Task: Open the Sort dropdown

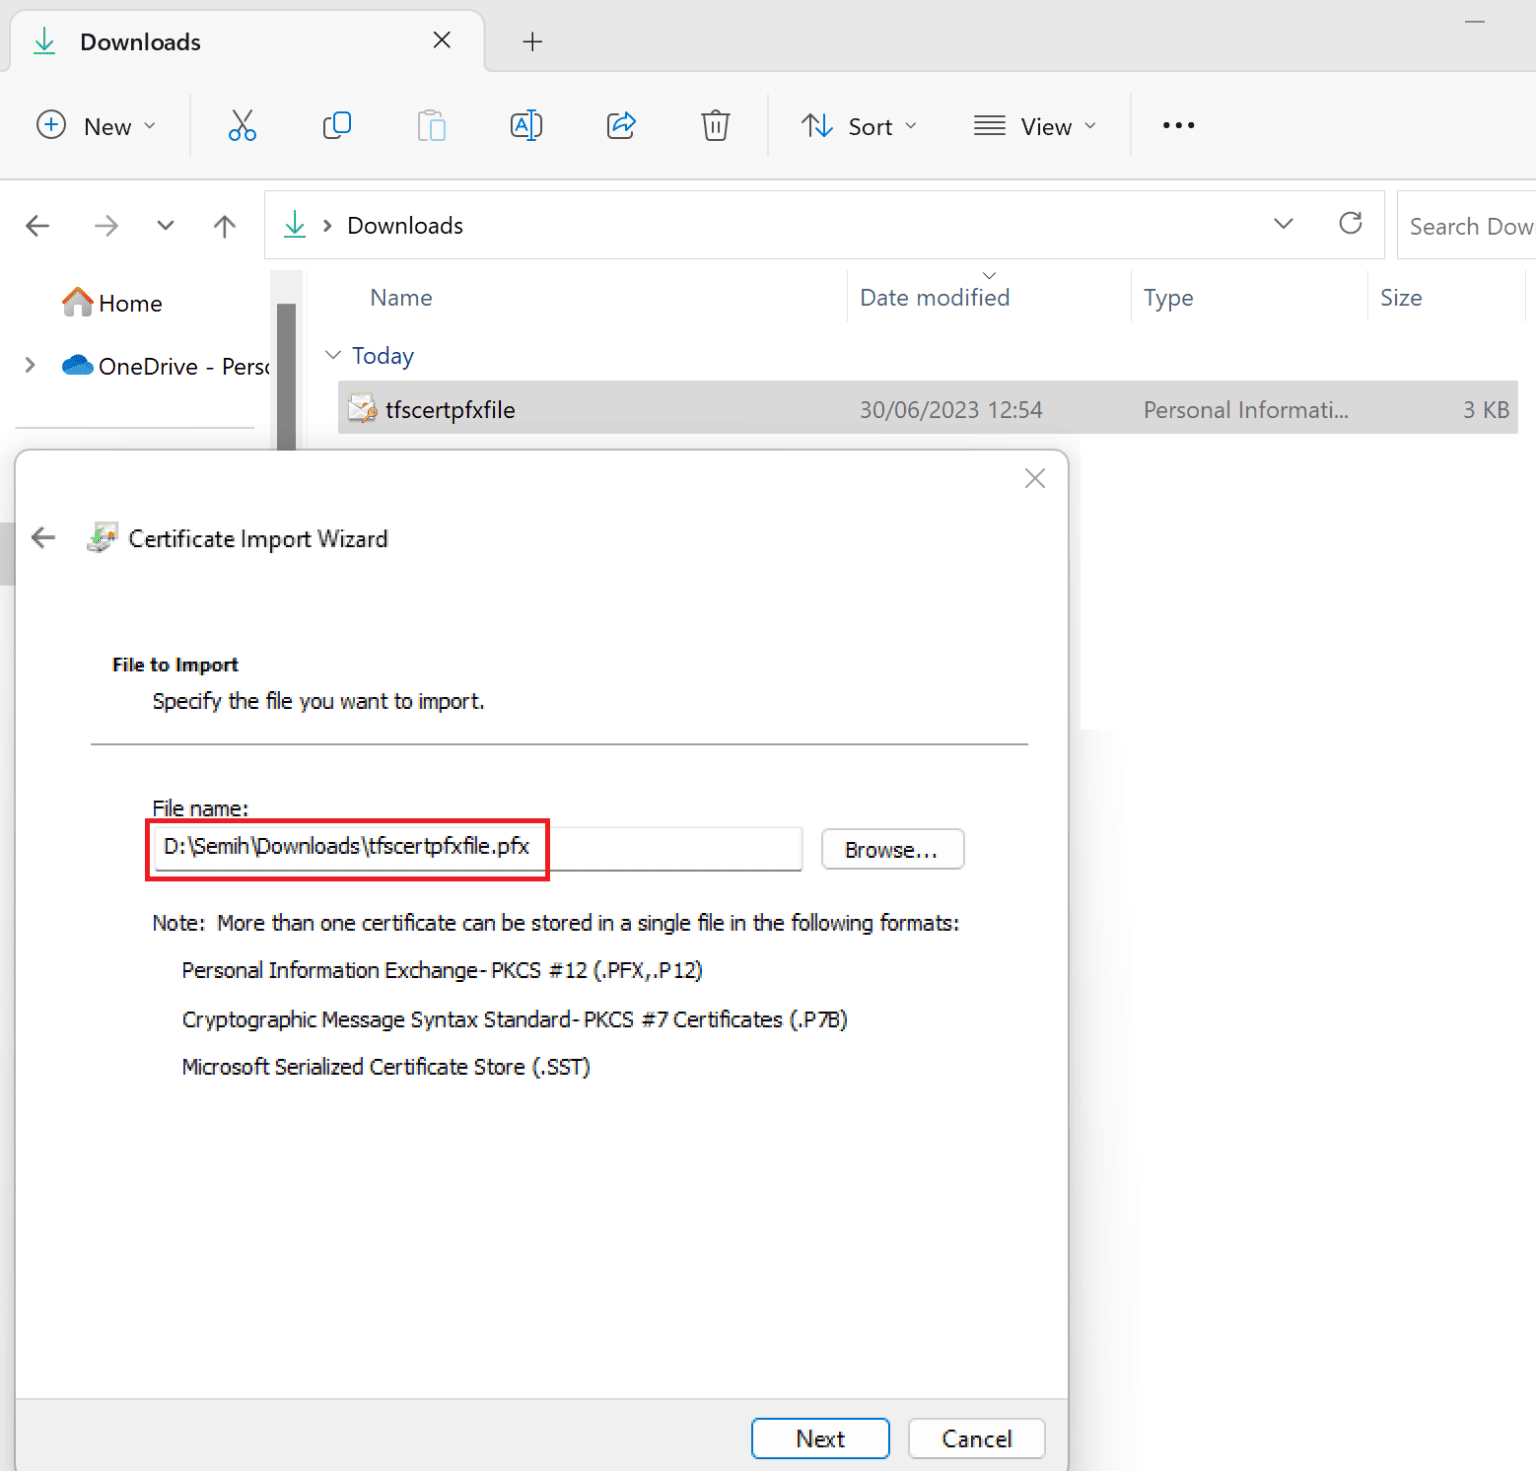Action: coord(859,125)
